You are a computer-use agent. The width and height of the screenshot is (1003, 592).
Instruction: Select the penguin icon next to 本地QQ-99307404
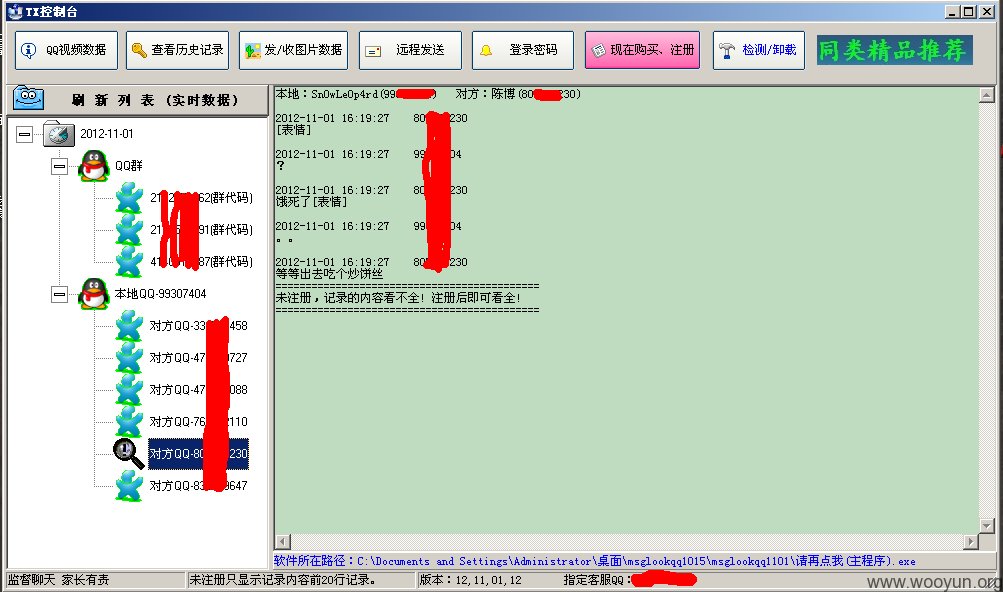coord(94,294)
